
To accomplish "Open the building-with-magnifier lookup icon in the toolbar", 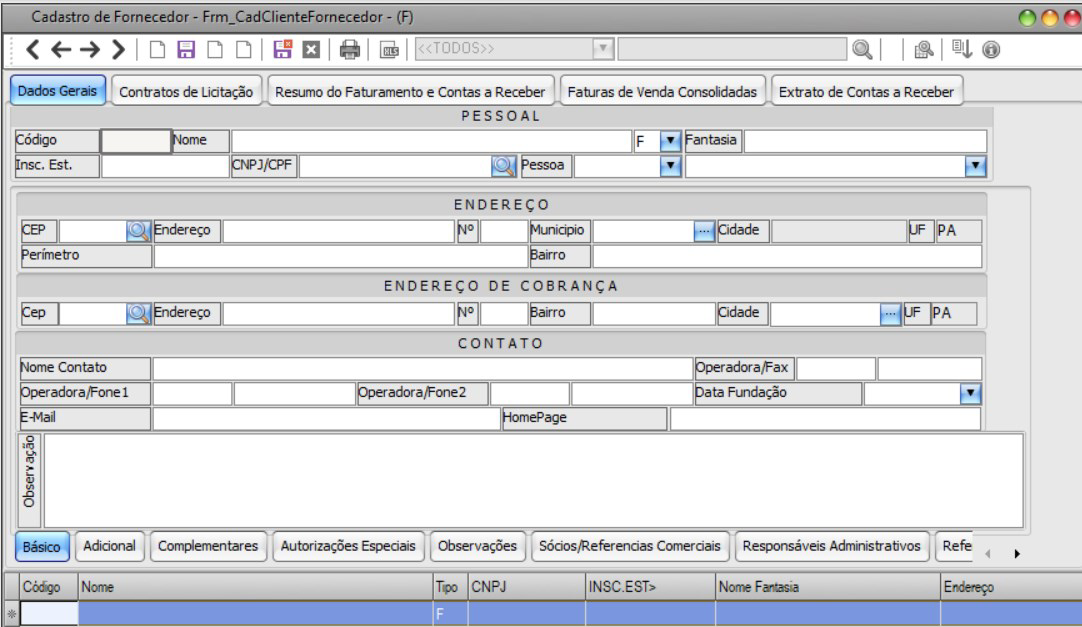I will (x=923, y=50).
